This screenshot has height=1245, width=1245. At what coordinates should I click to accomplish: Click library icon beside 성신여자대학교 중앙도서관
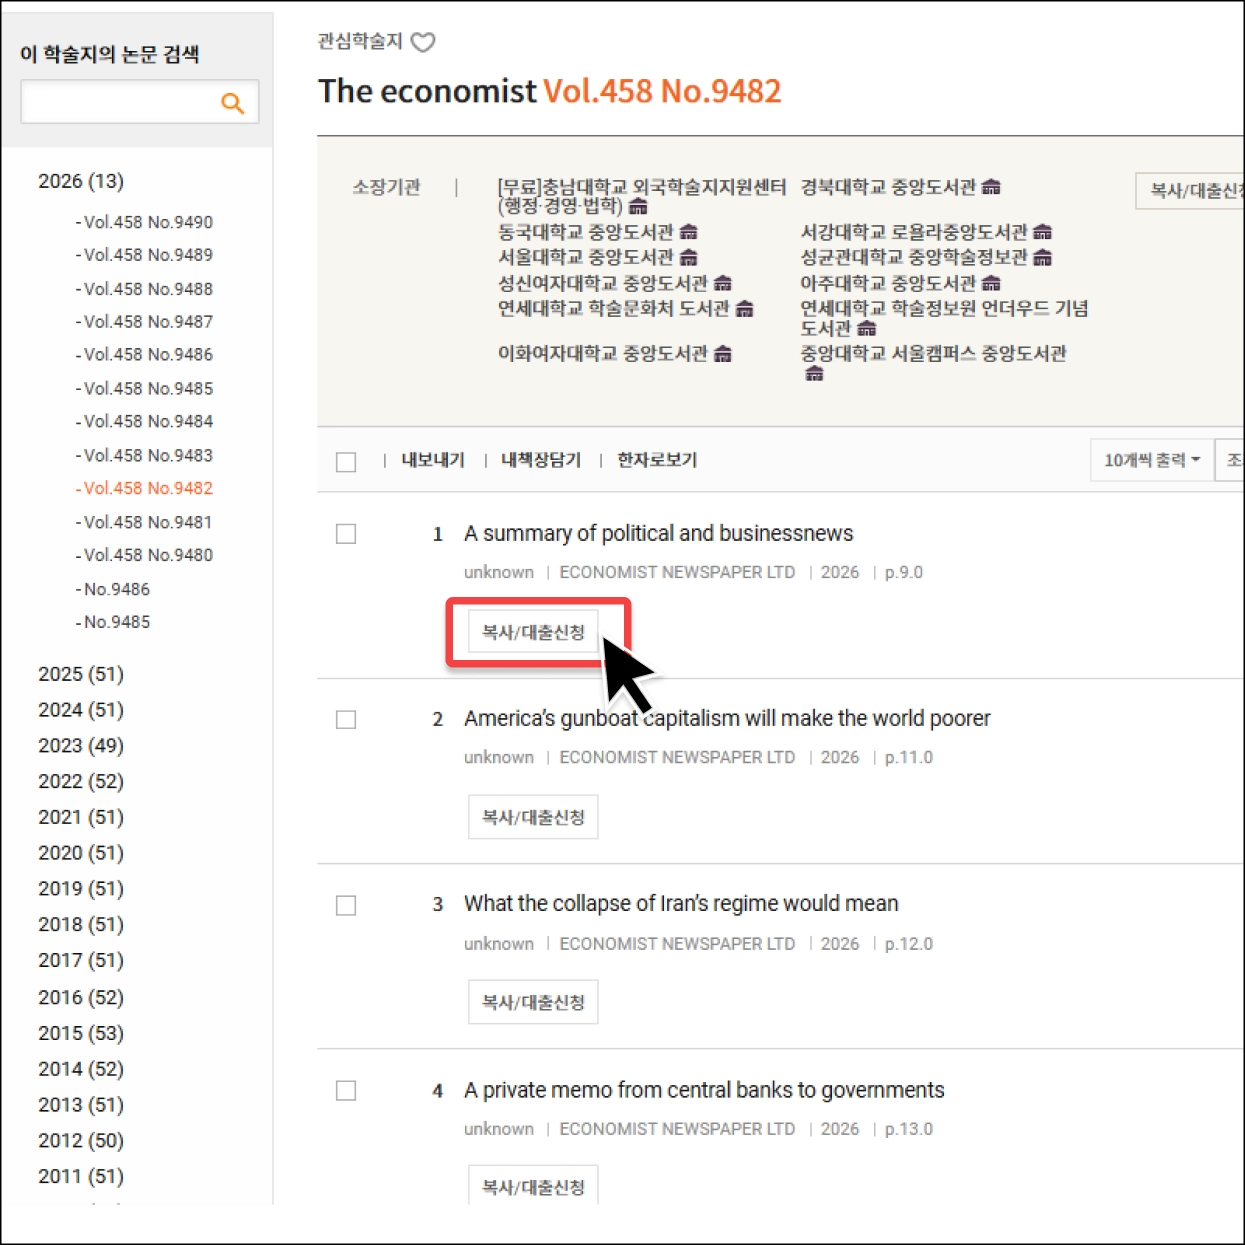pyautogui.click(x=723, y=283)
